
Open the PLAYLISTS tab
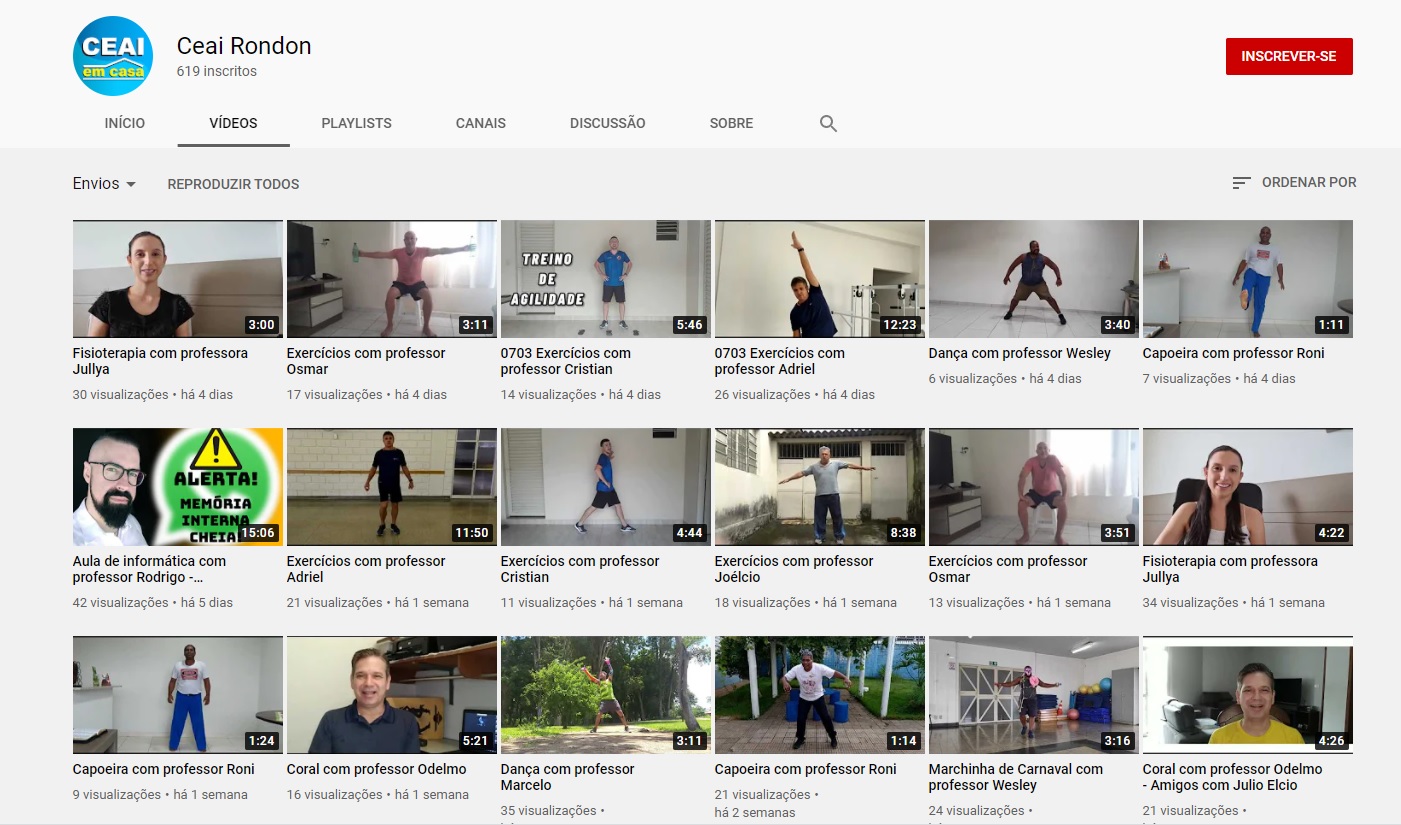point(356,124)
